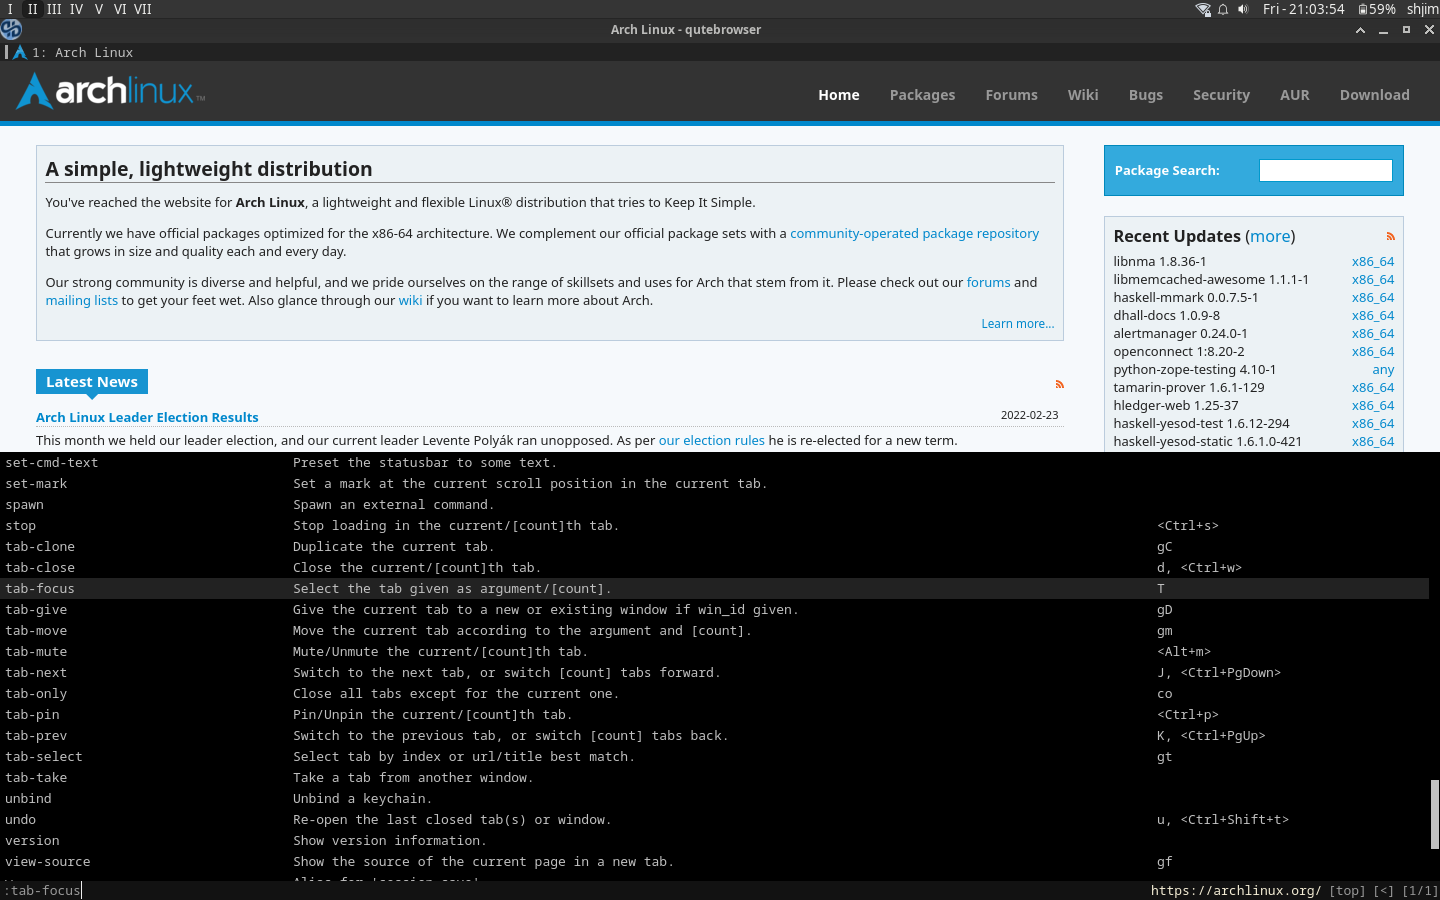Click the 'wiki' link in the intro paragraph

tap(410, 300)
